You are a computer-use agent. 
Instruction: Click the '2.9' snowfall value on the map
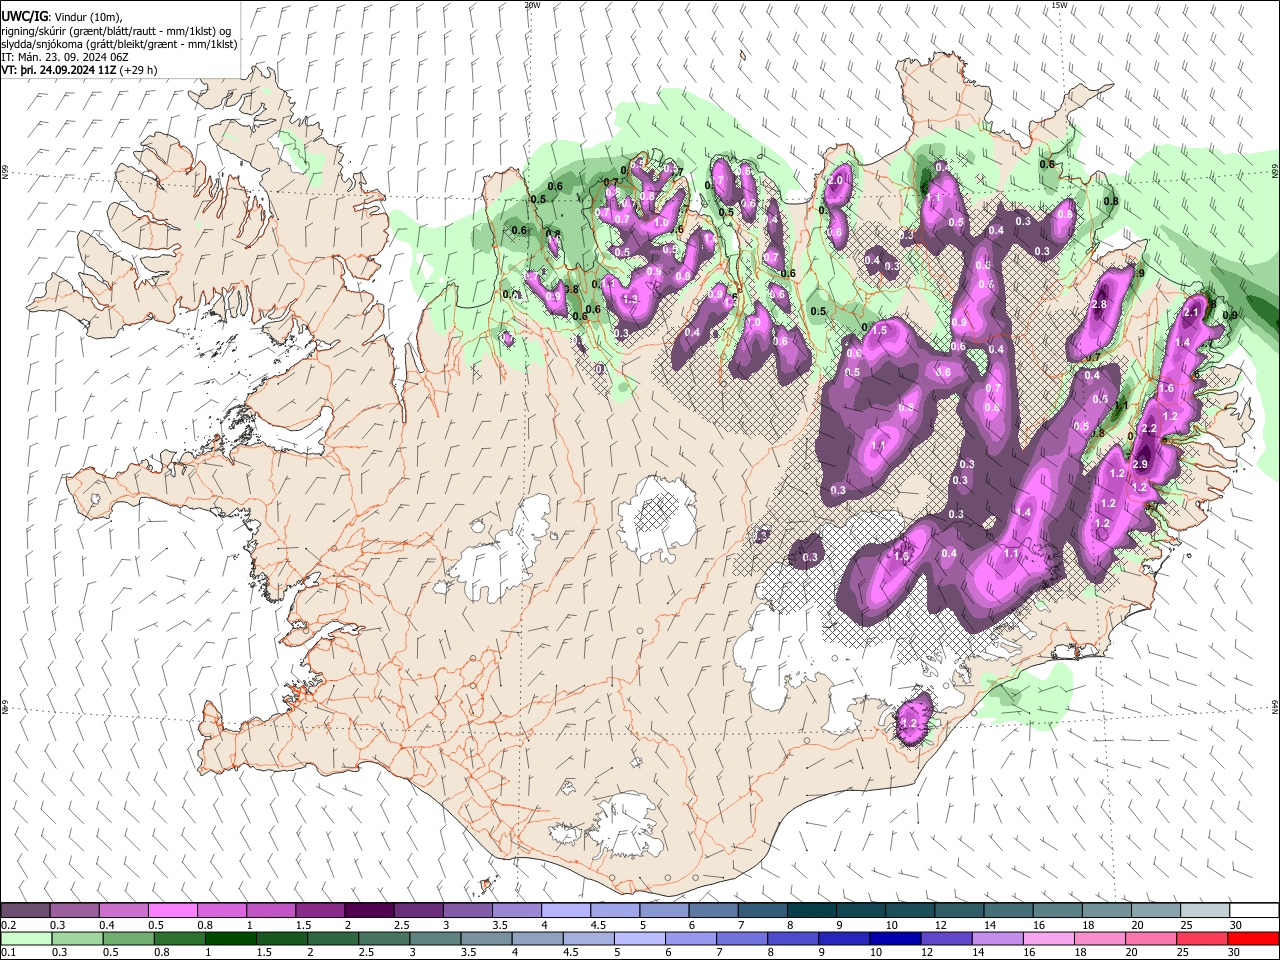[1140, 465]
